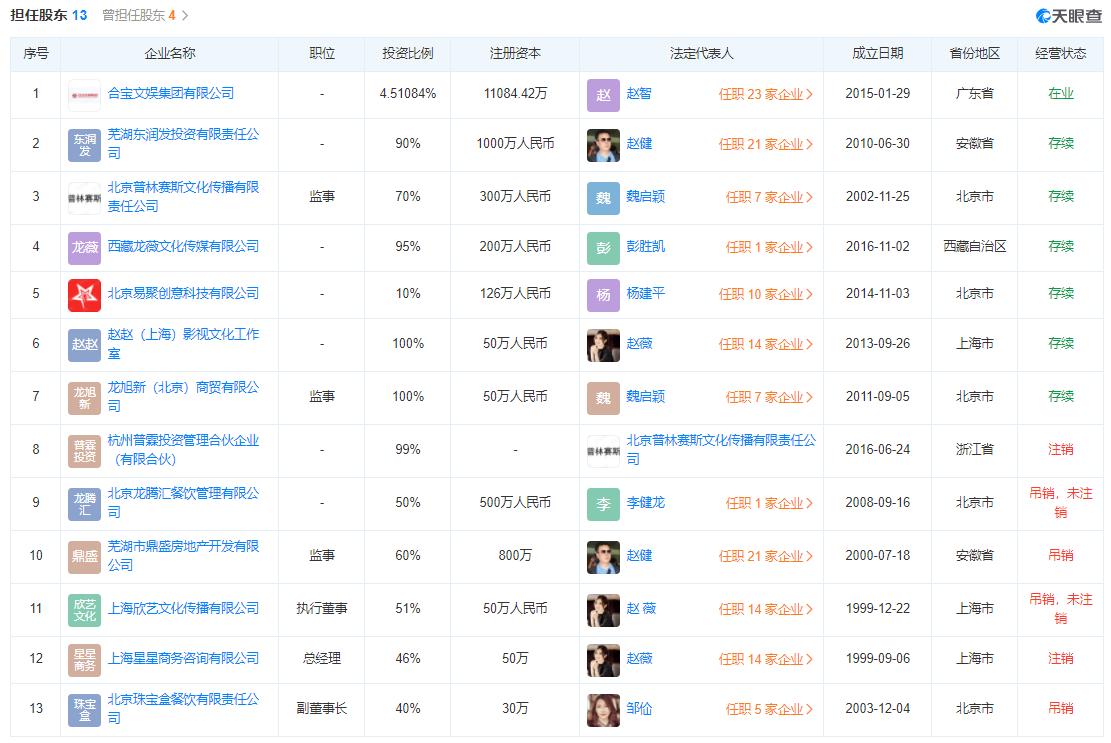This screenshot has height=743, width=1111.
Task: Click the 天眼查 logo
Action: click(x=1068, y=16)
